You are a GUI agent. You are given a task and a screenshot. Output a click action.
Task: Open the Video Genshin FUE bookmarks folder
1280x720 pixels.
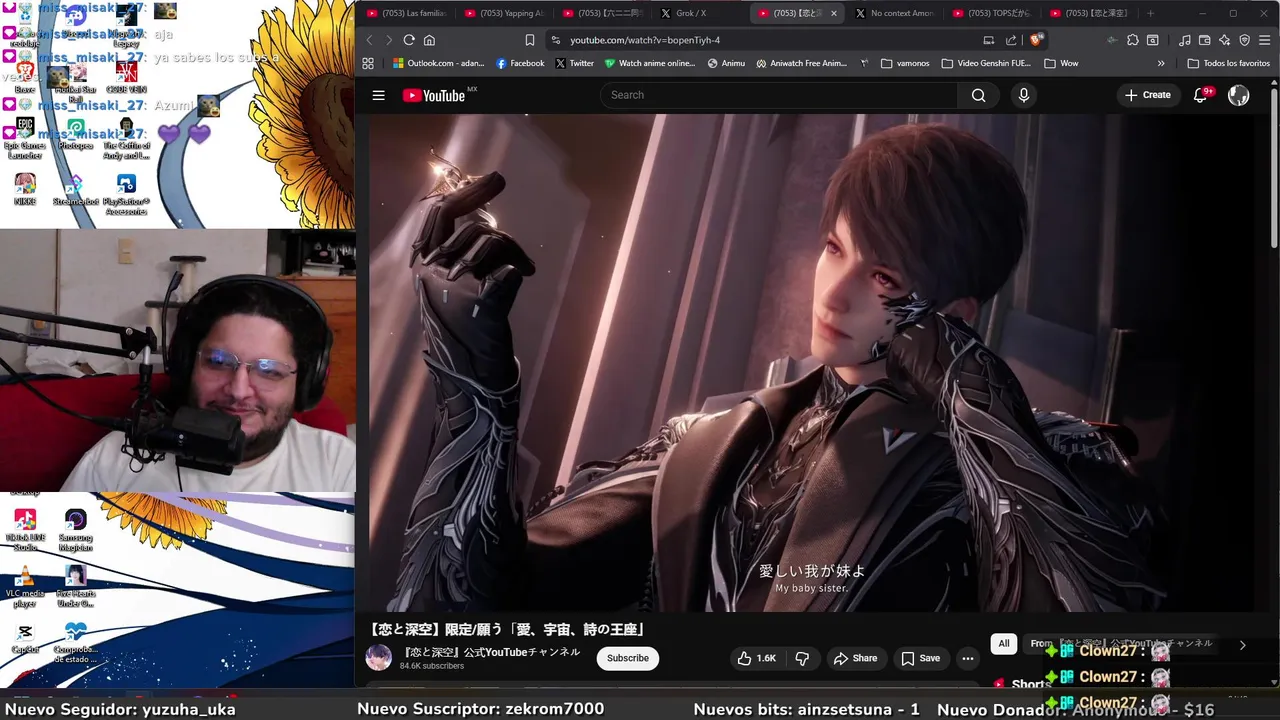[x=986, y=63]
